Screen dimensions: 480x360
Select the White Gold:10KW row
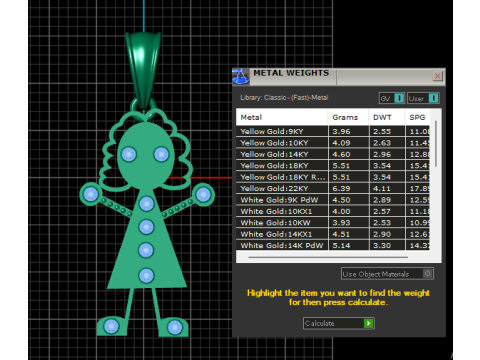333,223
